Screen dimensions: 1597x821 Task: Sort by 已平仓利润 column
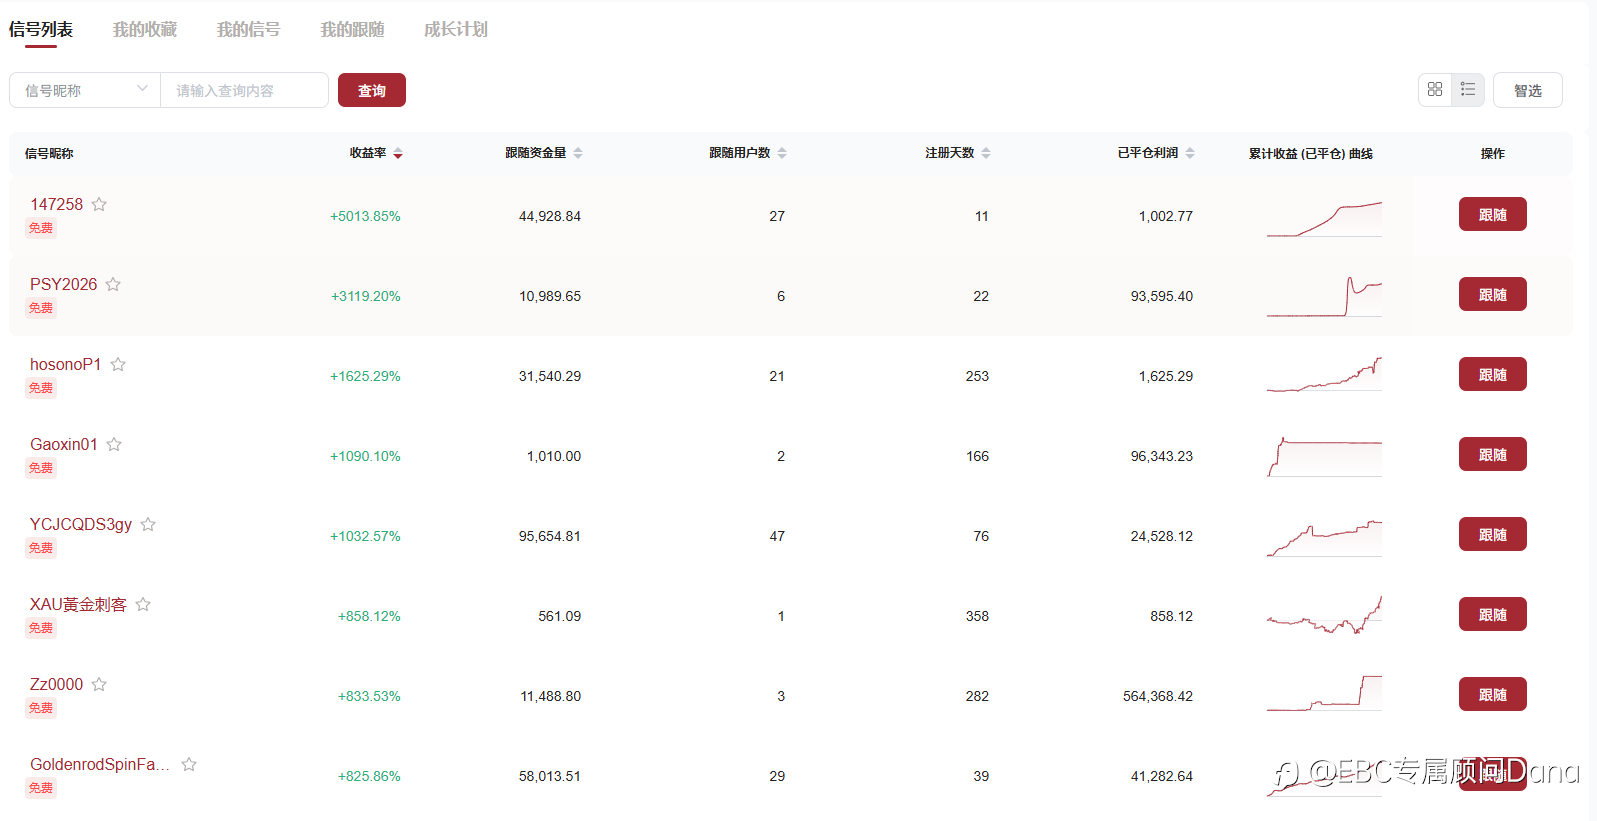click(x=1190, y=153)
